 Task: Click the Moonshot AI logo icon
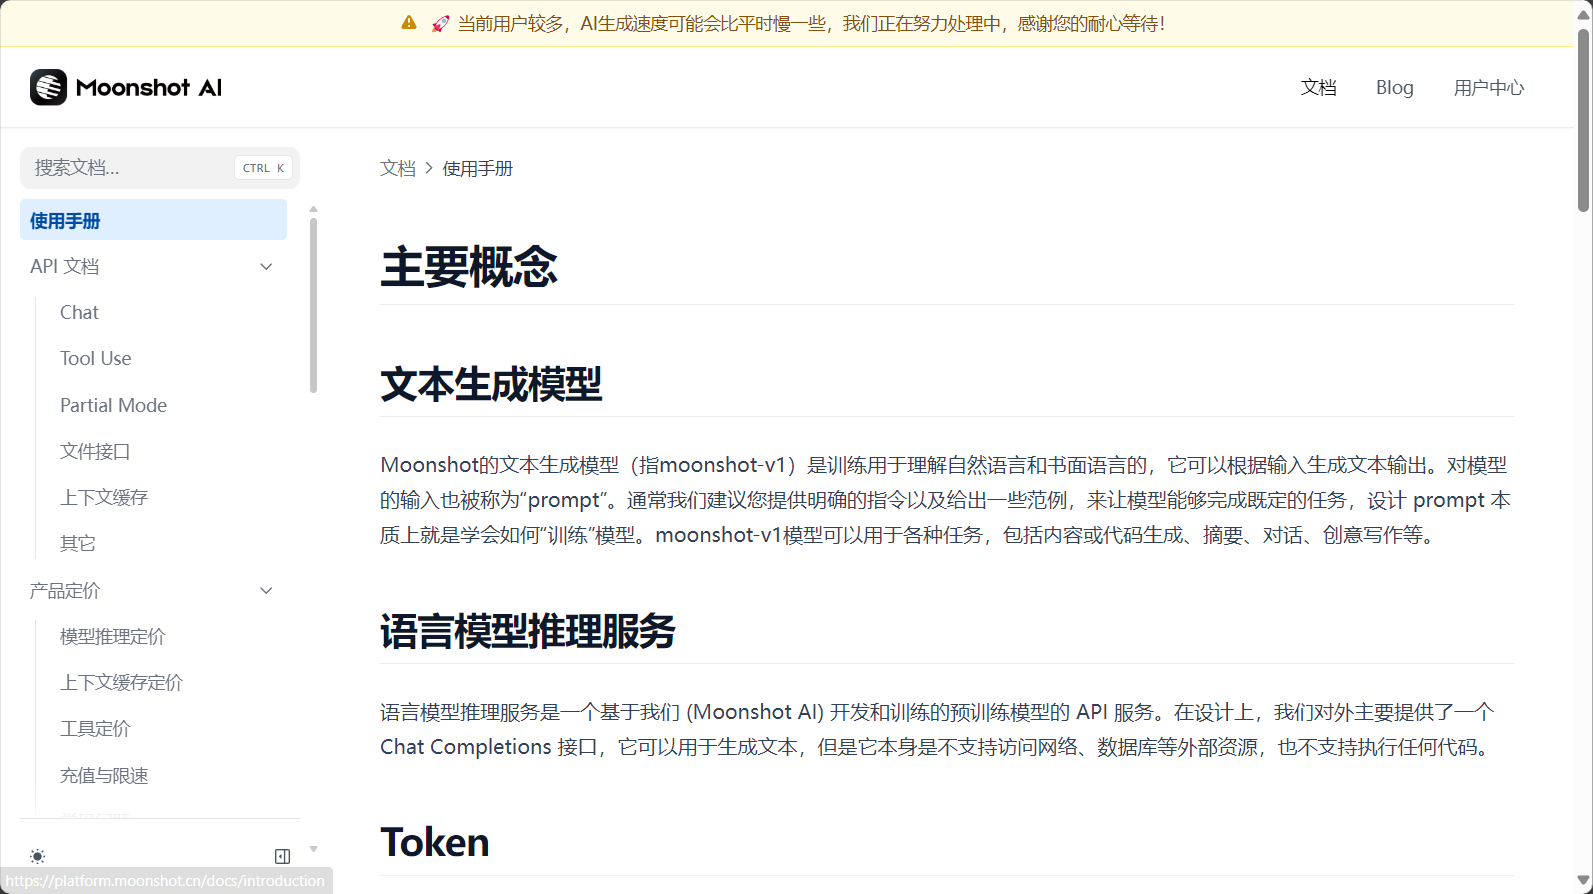[x=48, y=87]
